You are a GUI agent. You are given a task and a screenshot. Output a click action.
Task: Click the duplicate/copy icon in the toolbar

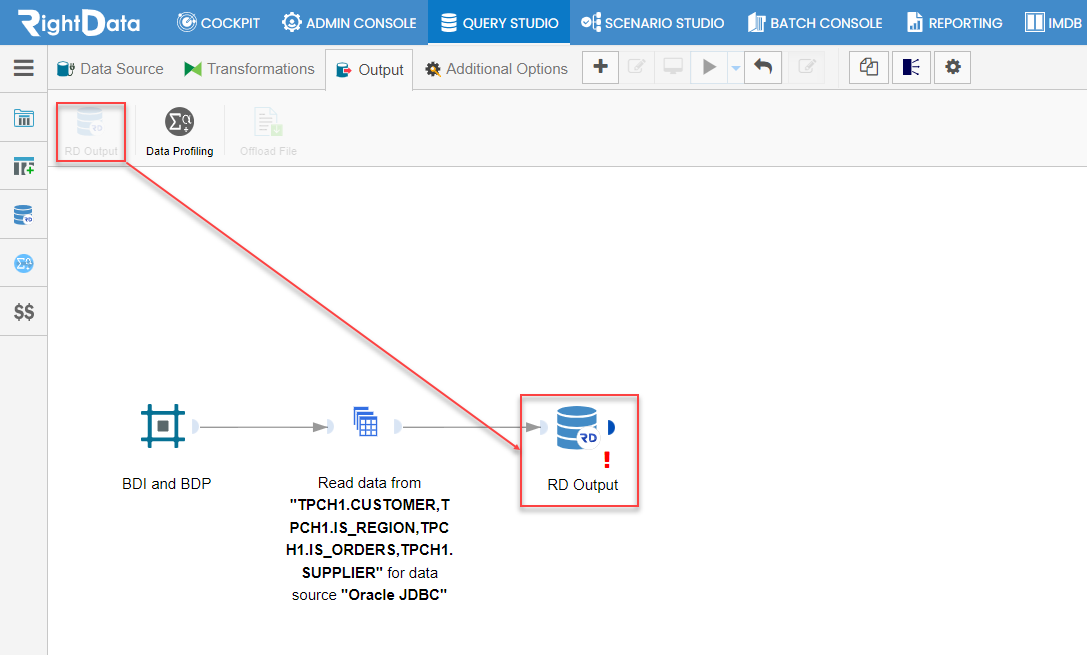coord(868,67)
